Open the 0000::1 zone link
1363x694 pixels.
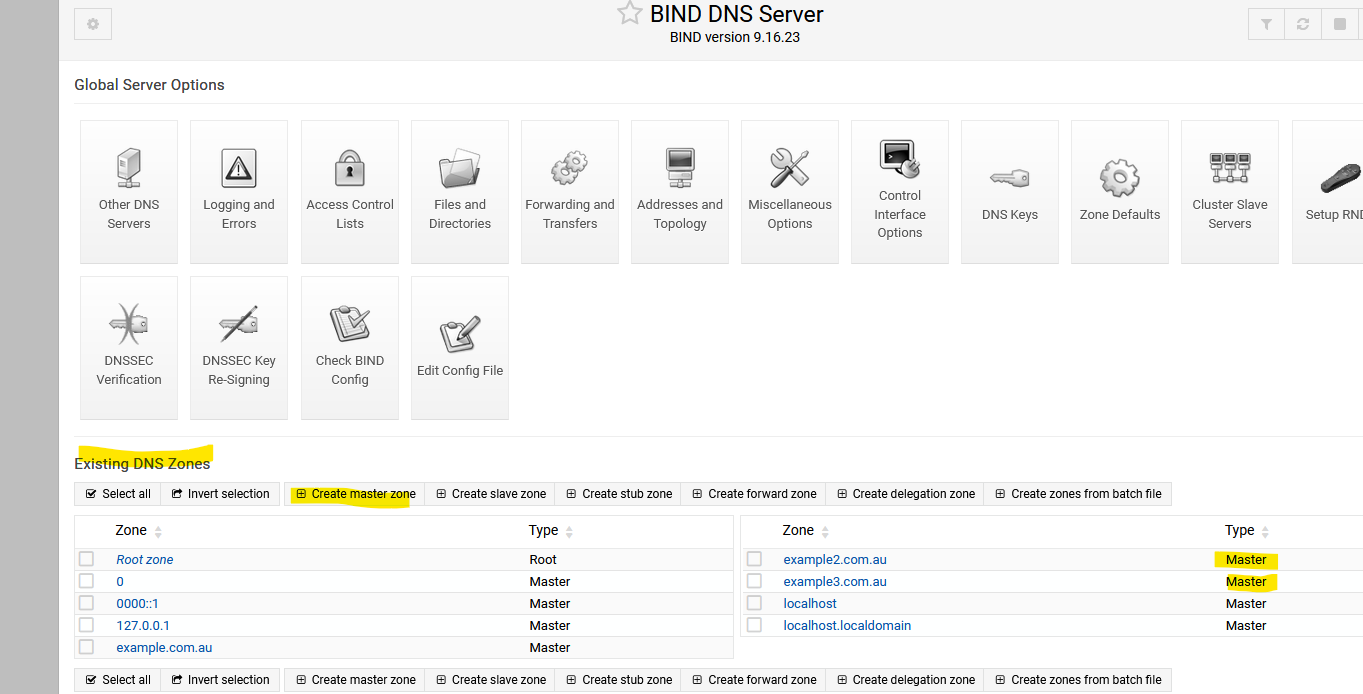coord(137,604)
